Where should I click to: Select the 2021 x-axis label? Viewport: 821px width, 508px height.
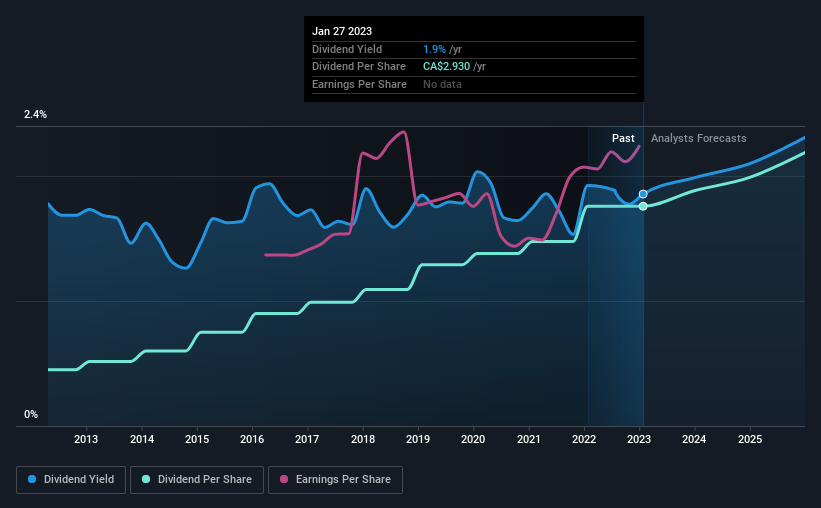pyautogui.click(x=529, y=439)
